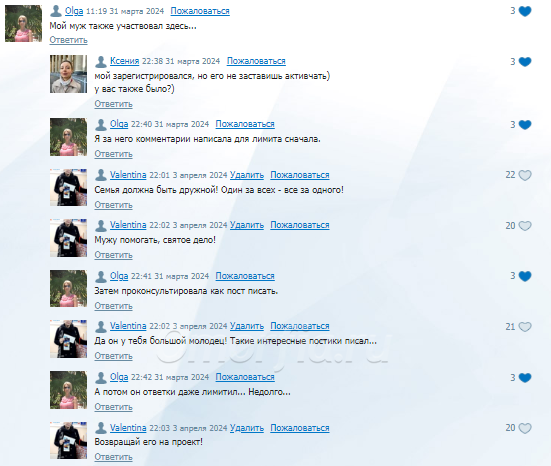Image resolution: width=551 pixels, height=466 pixels.
Task: Report Olga's 11:19 comment via Пожаловаться
Action: [200, 11]
